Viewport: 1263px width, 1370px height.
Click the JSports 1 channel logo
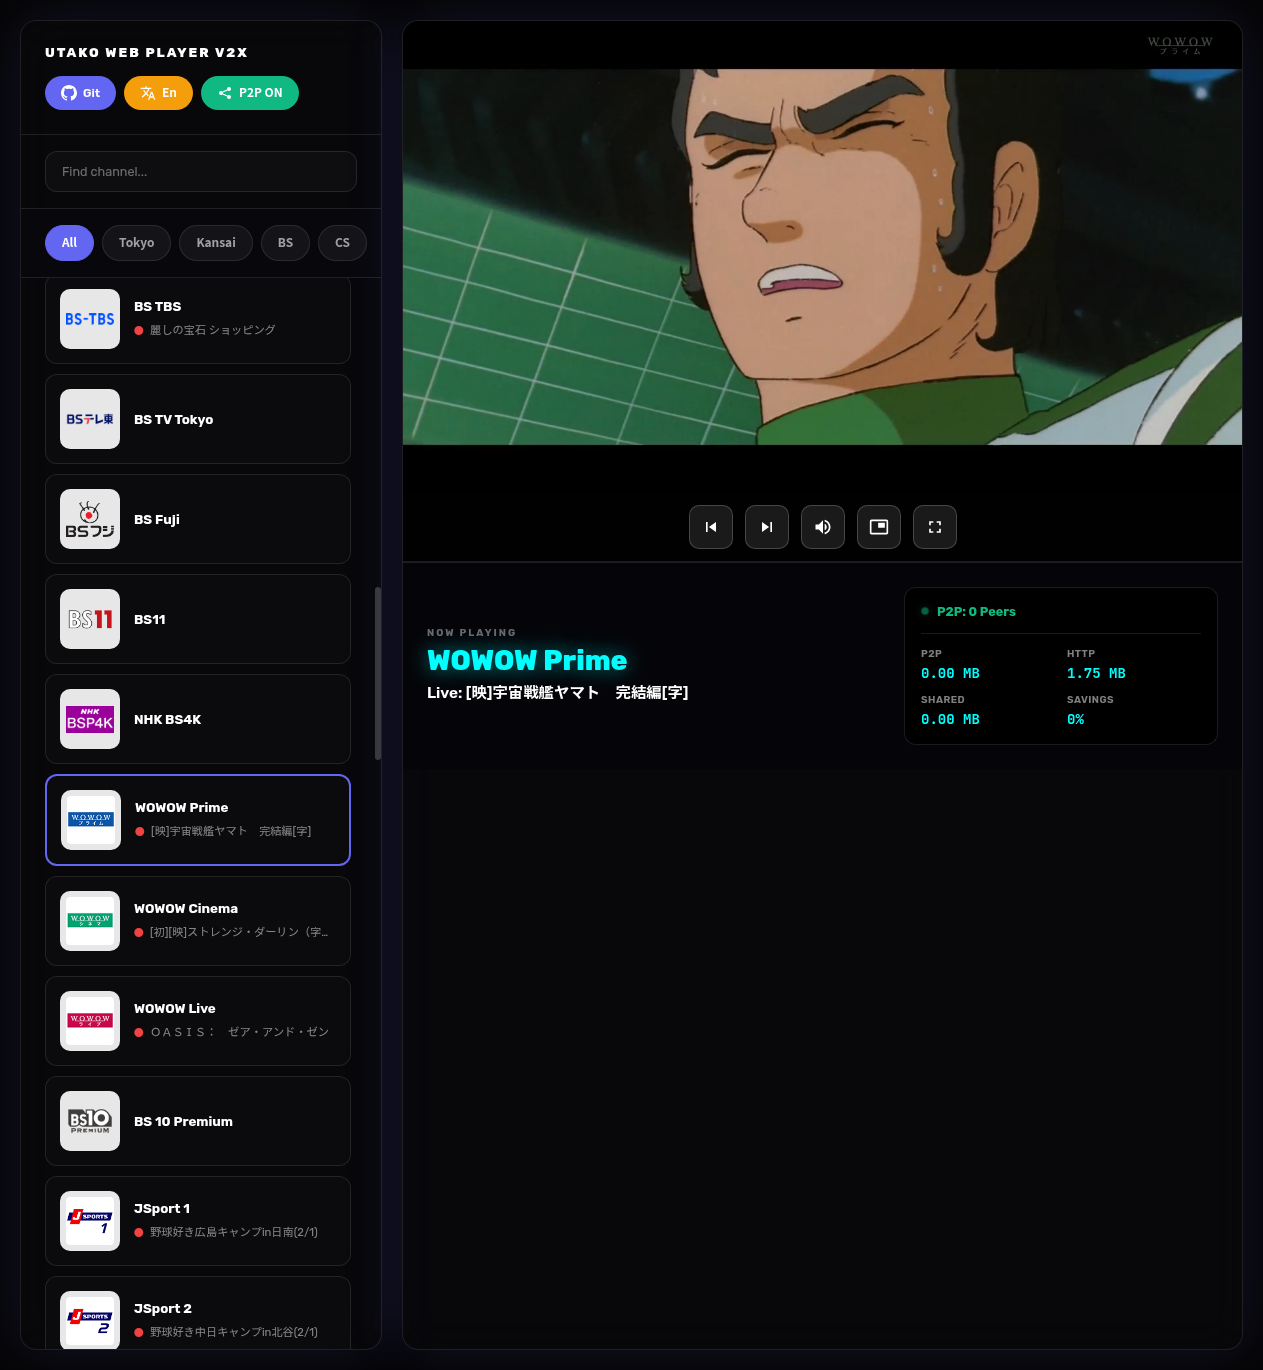(x=90, y=1221)
